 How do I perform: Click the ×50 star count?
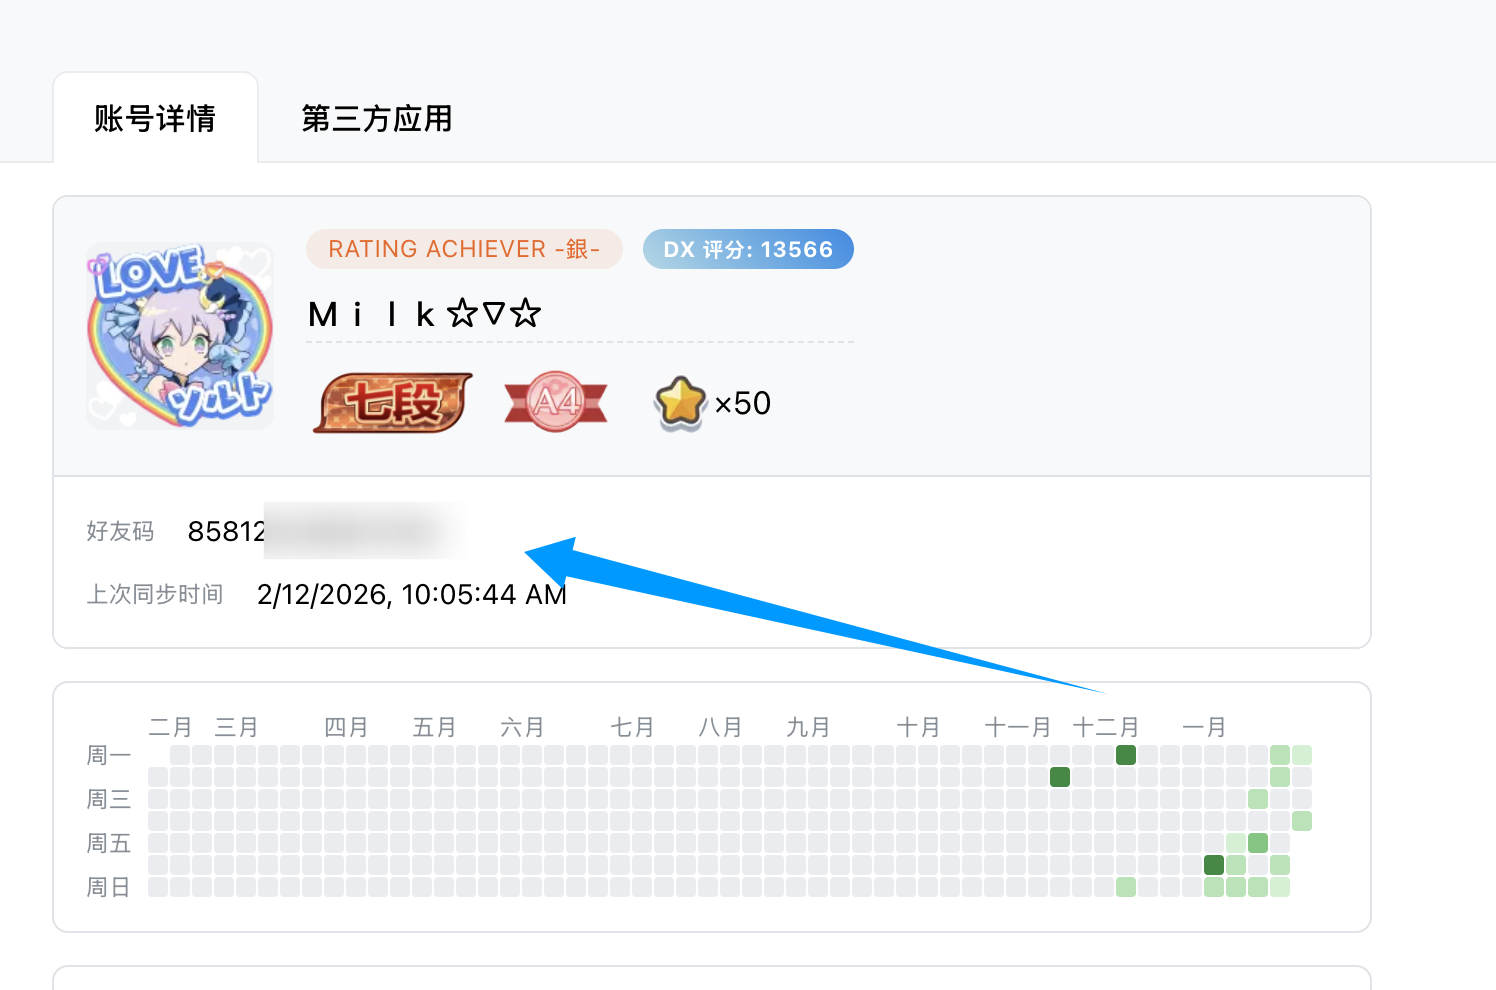click(x=743, y=403)
